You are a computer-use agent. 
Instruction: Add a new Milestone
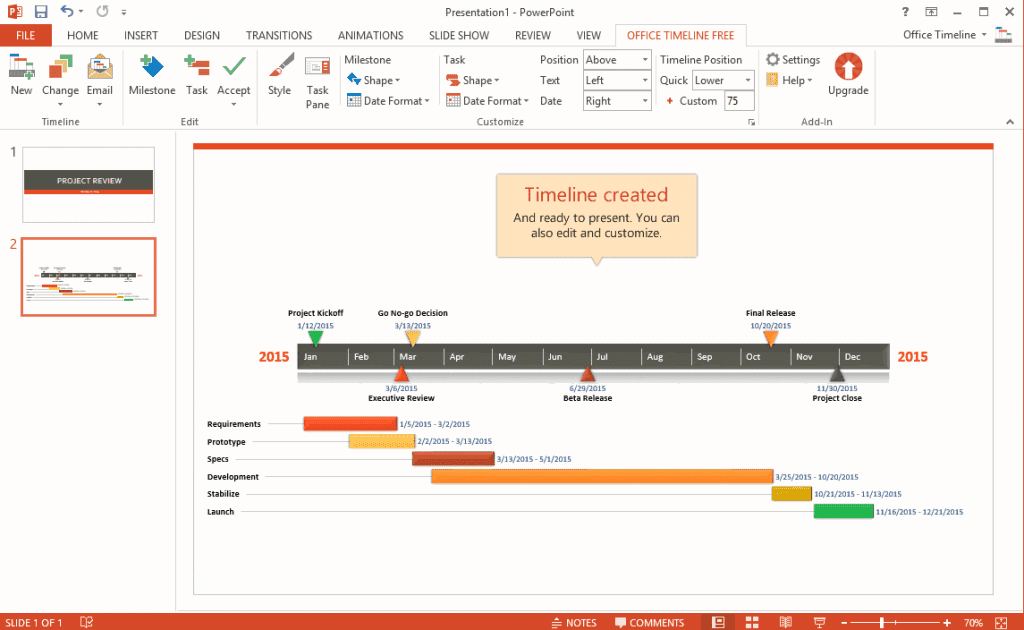point(152,75)
